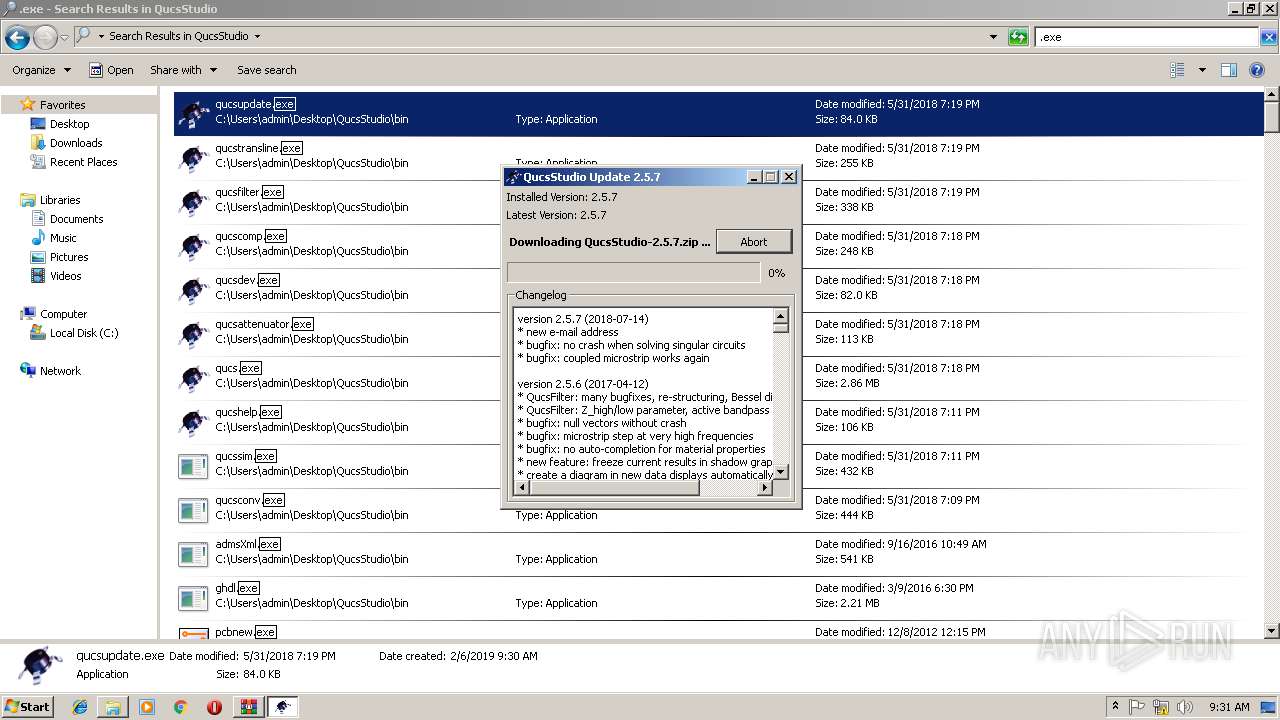Open Google Chrome from the taskbar
The height and width of the screenshot is (720, 1280).
[x=180, y=707]
